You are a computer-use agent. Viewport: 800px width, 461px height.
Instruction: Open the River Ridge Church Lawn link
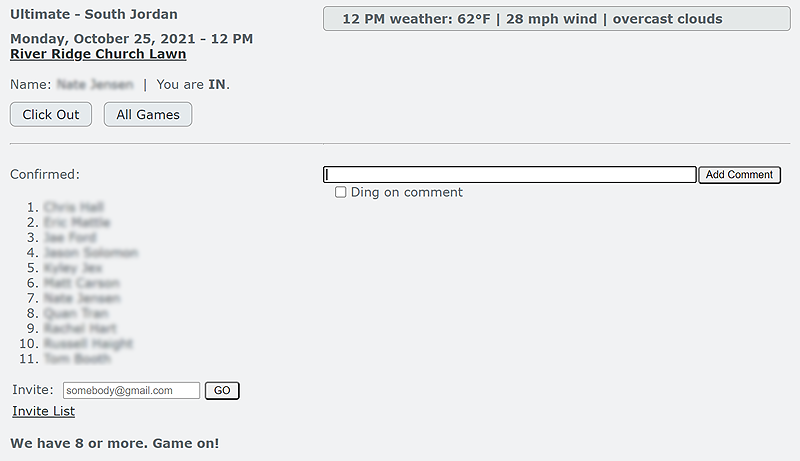[98, 54]
